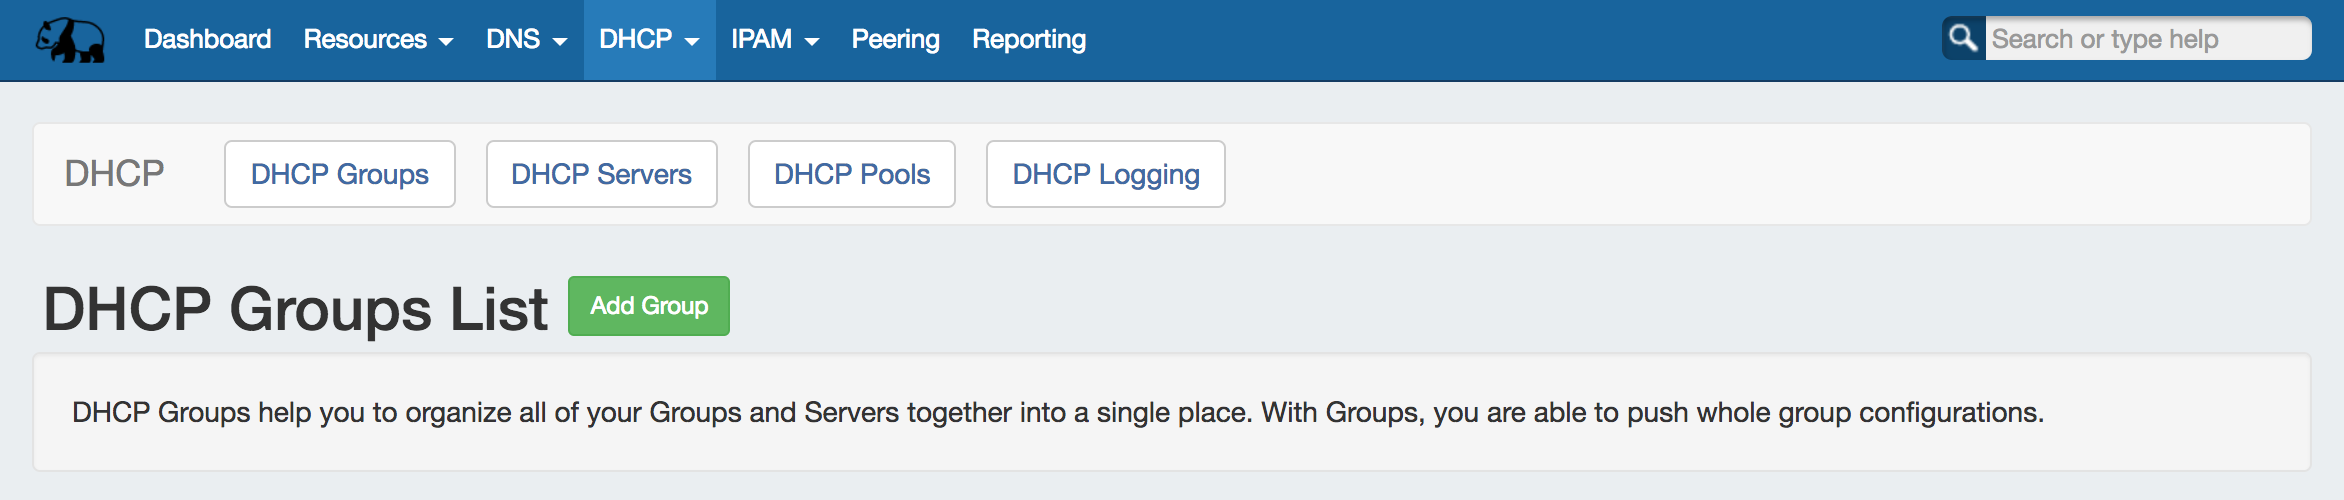
Task: Expand the Resources dropdown menu
Action: (x=378, y=39)
